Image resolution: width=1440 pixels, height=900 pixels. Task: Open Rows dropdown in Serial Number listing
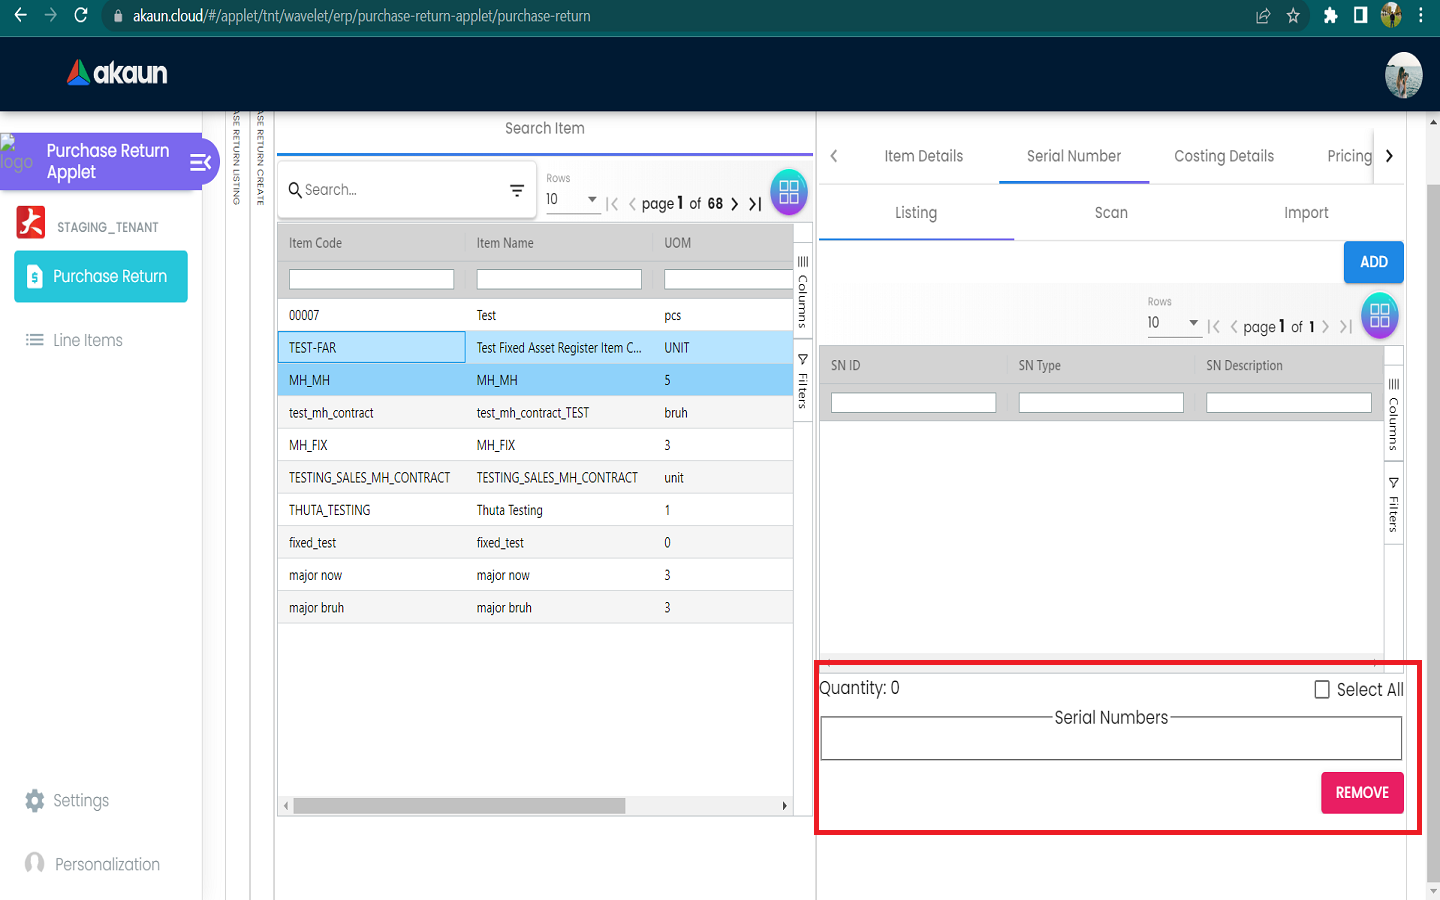[x=1173, y=322]
